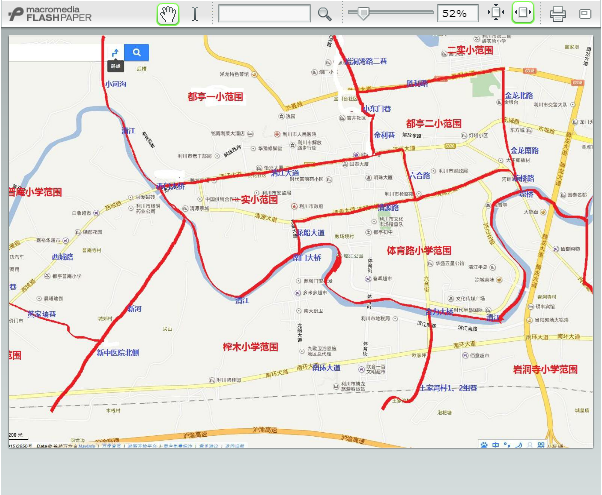602x495 pixels.
Task: Click the map search input box
Action: [x=55, y=52]
